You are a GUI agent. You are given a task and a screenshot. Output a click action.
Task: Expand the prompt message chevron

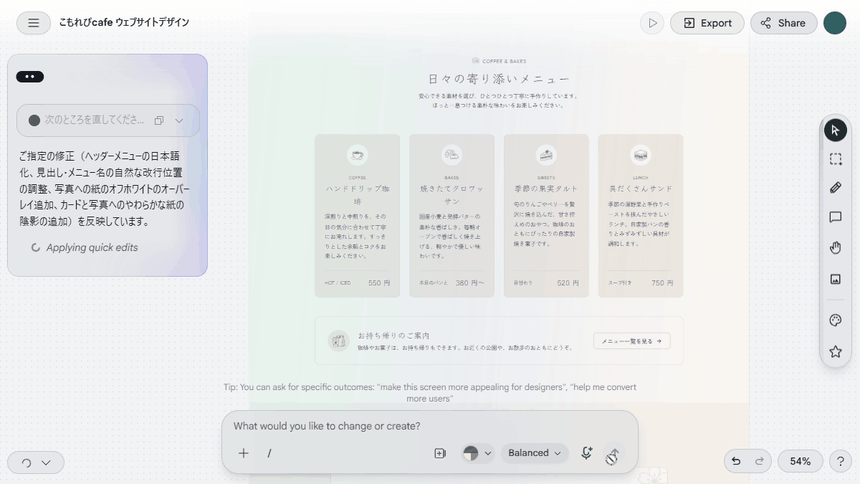pyautogui.click(x=179, y=121)
